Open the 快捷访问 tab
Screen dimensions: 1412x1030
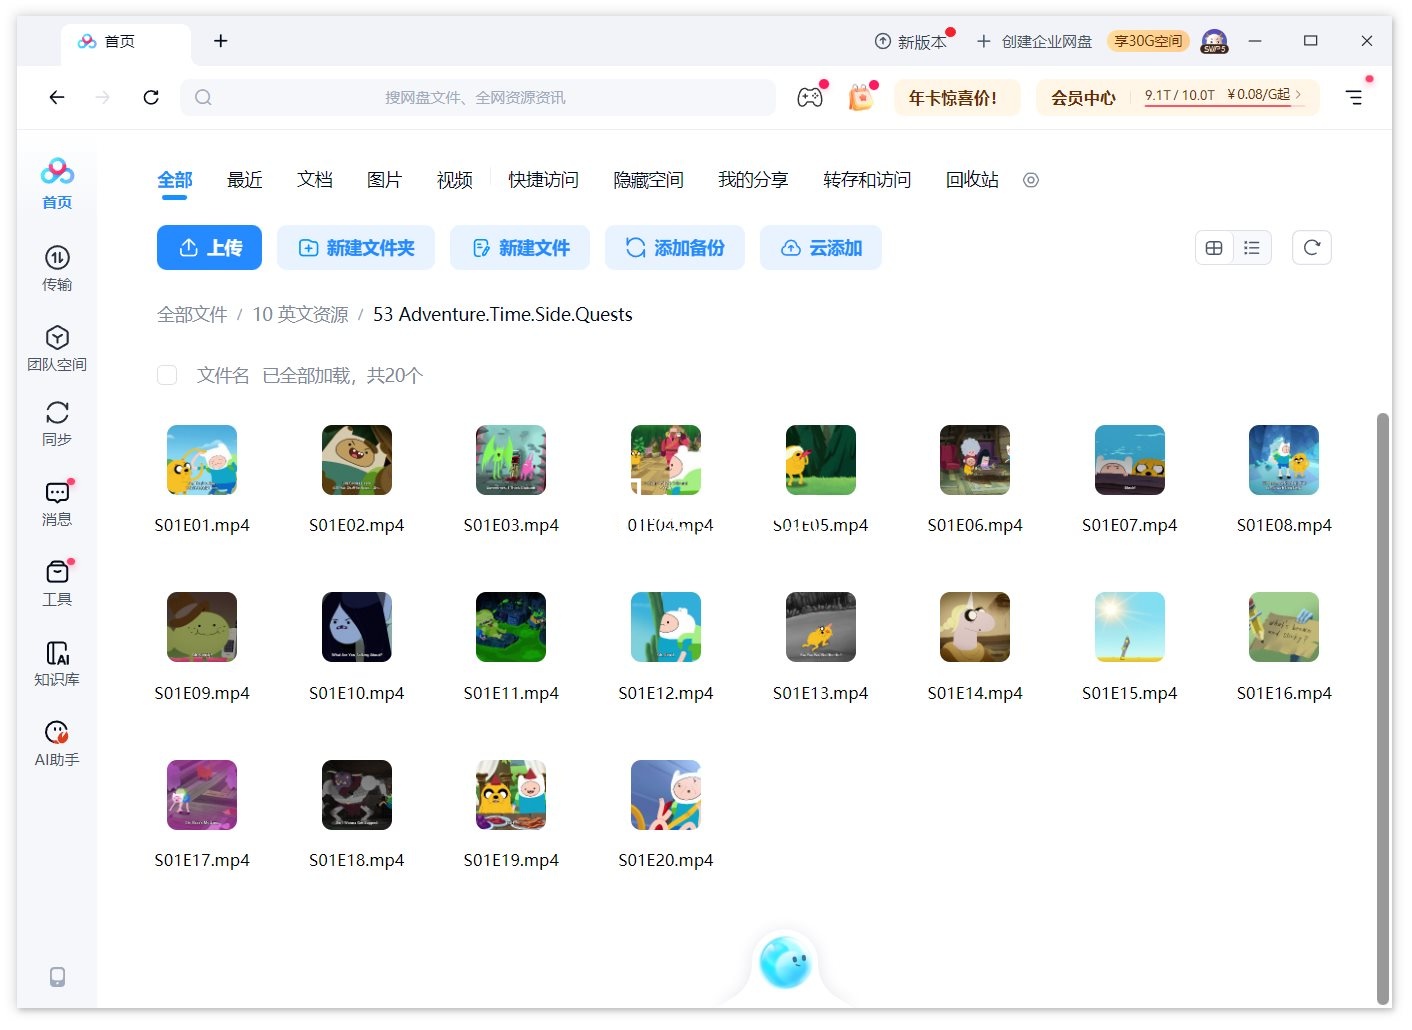click(543, 180)
